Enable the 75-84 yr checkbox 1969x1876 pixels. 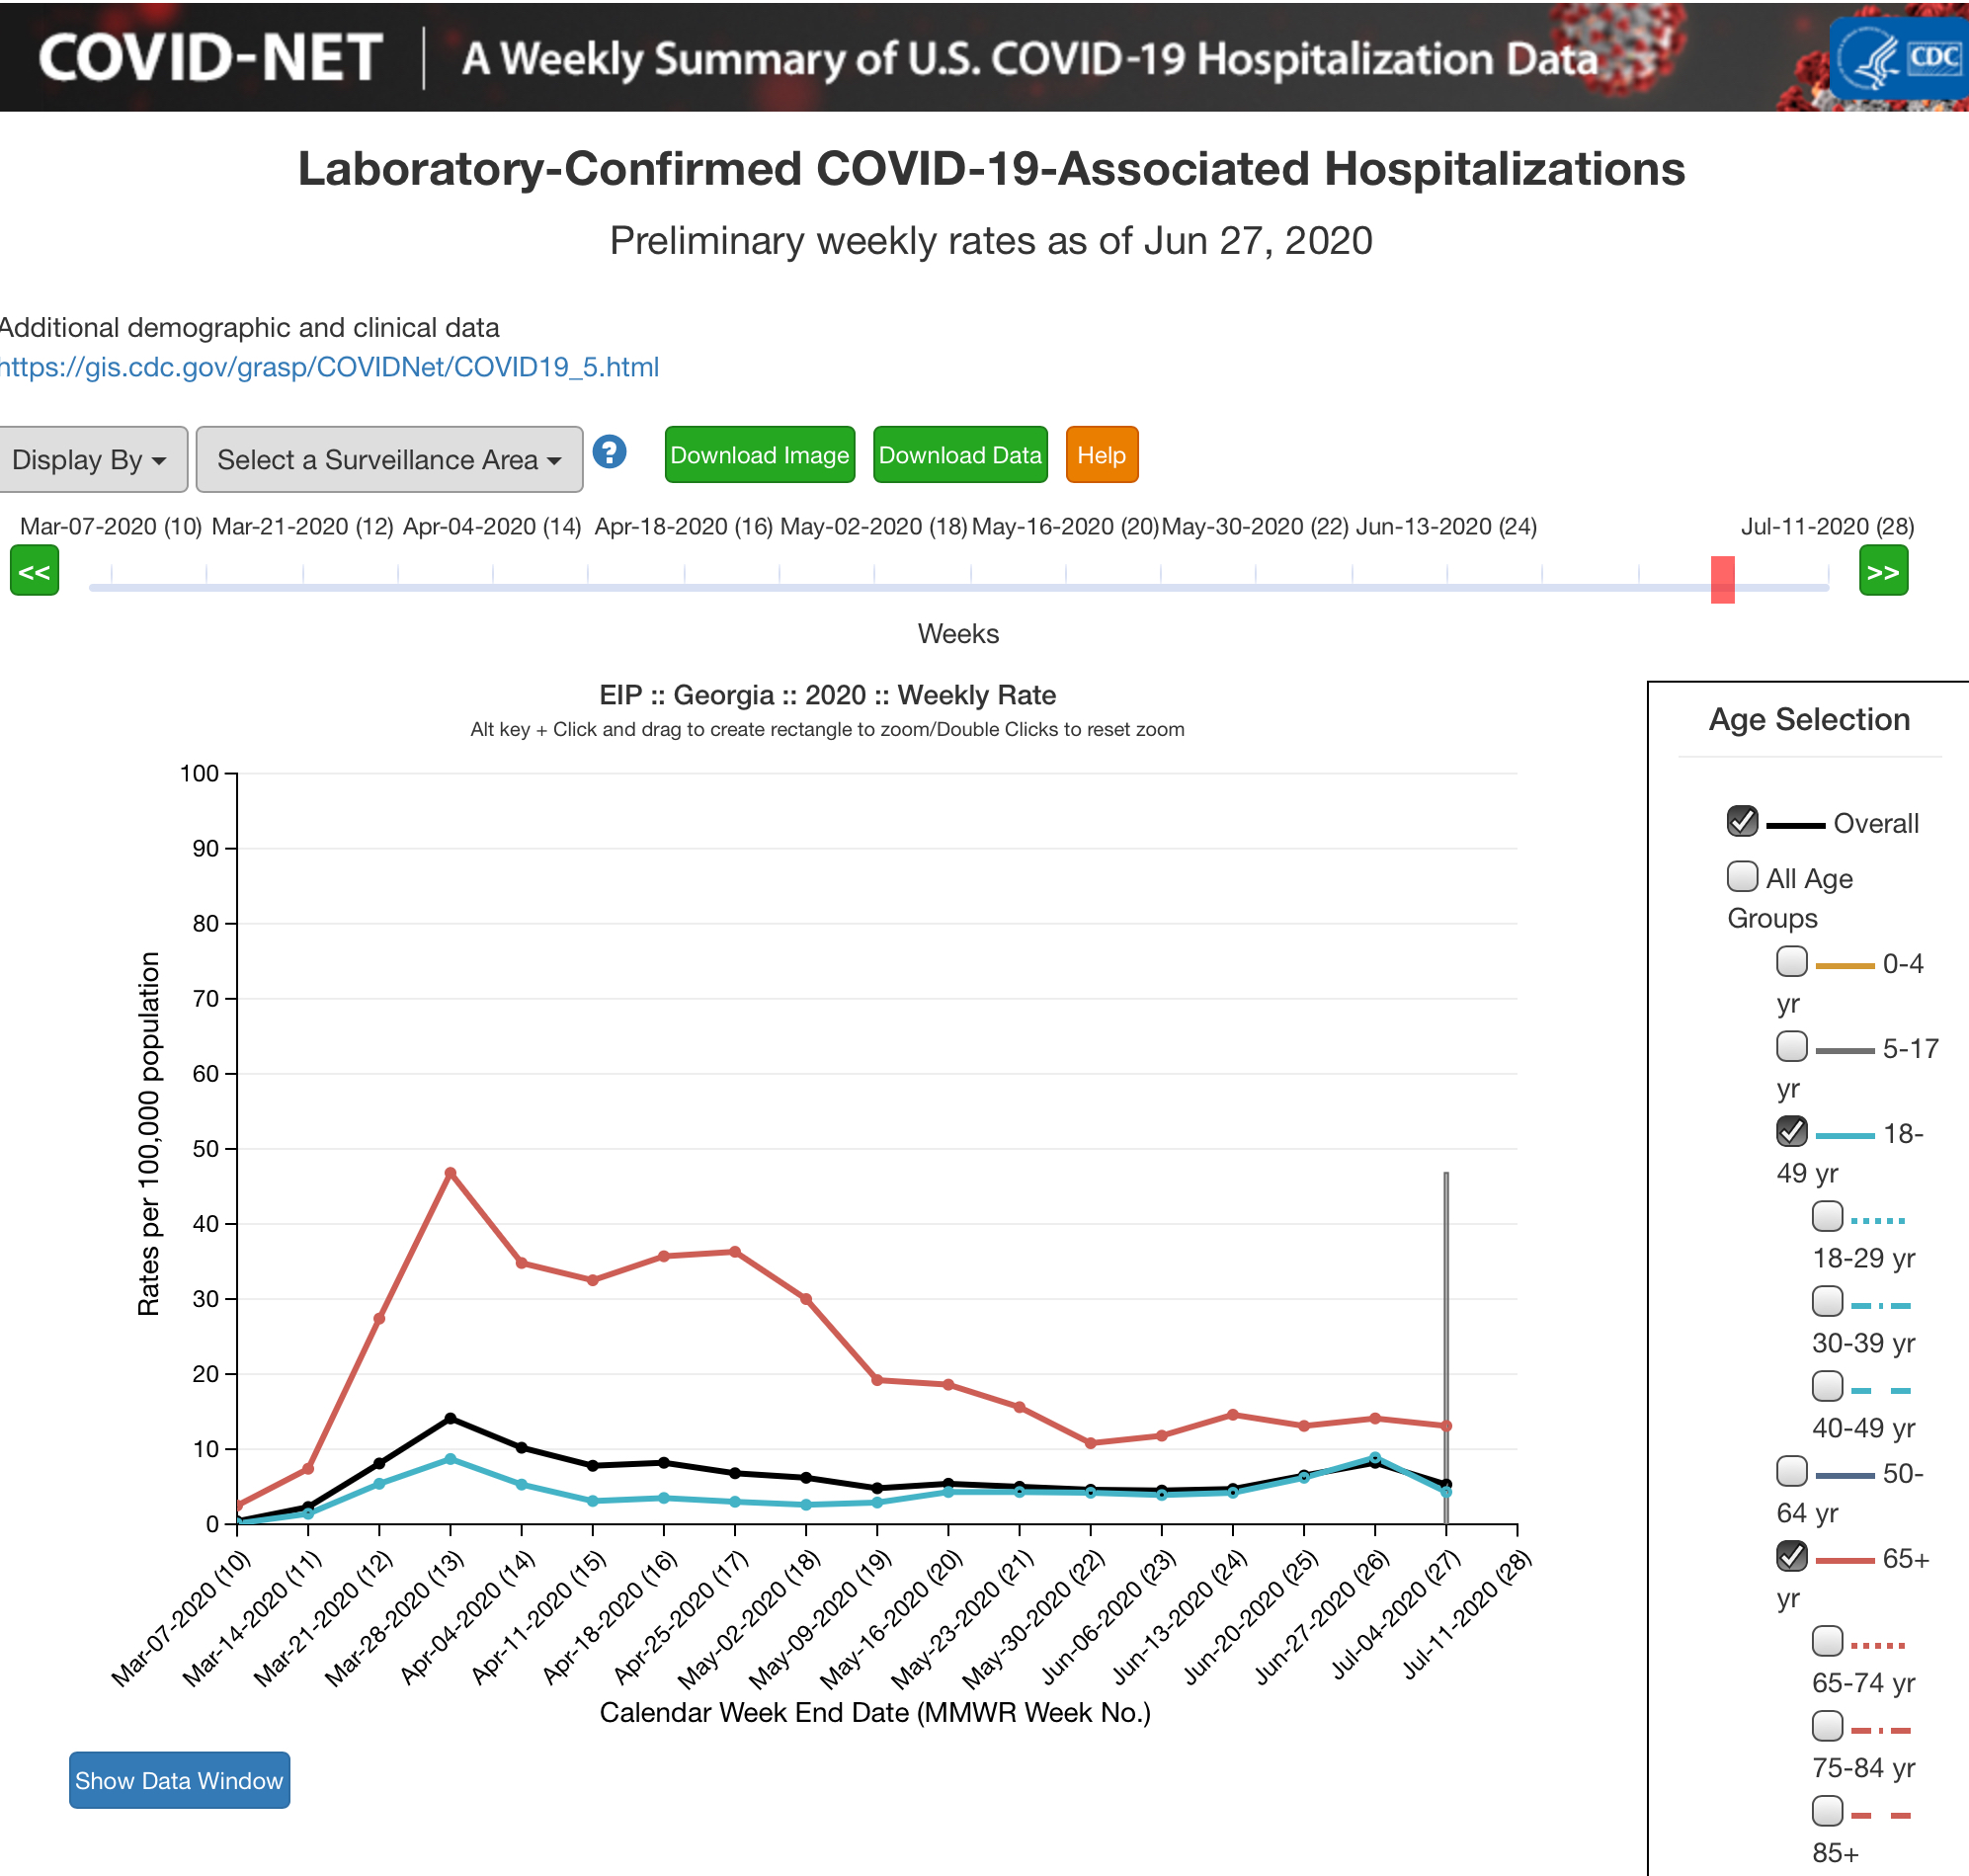click(x=1827, y=1726)
